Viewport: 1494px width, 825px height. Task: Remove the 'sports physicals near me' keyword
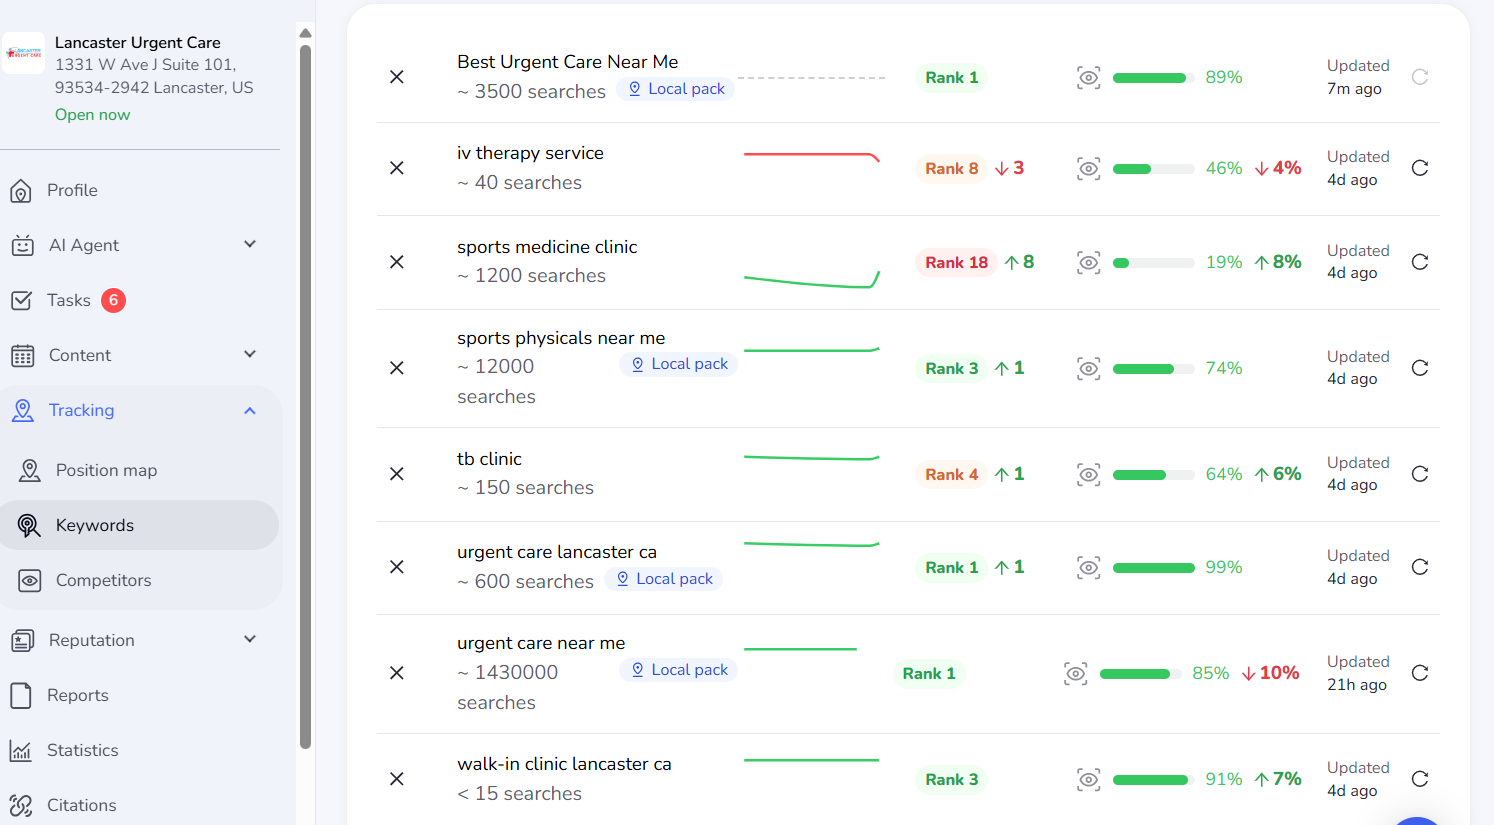[x=397, y=368]
